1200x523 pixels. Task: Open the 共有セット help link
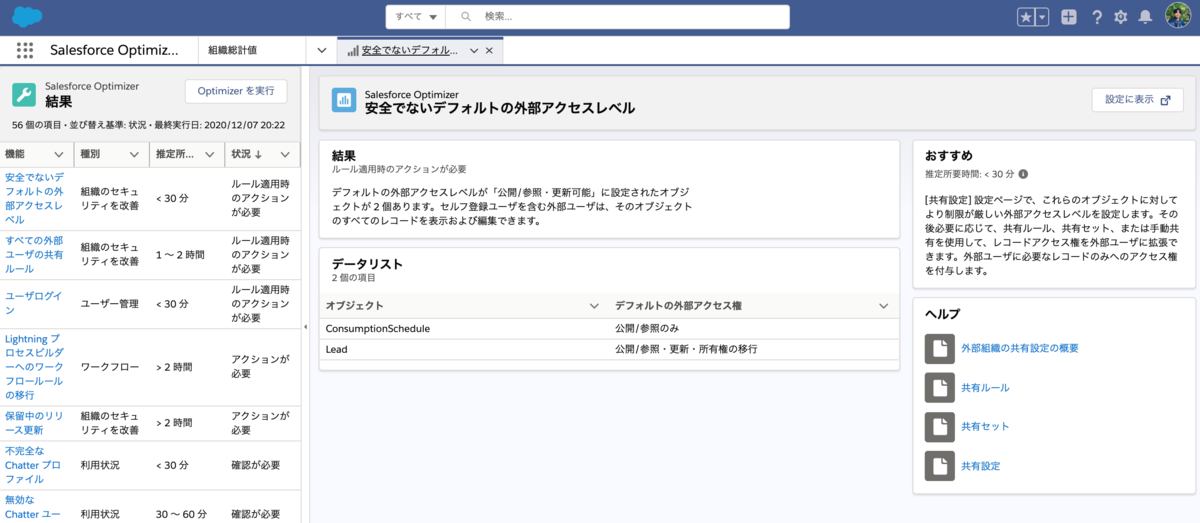click(985, 426)
